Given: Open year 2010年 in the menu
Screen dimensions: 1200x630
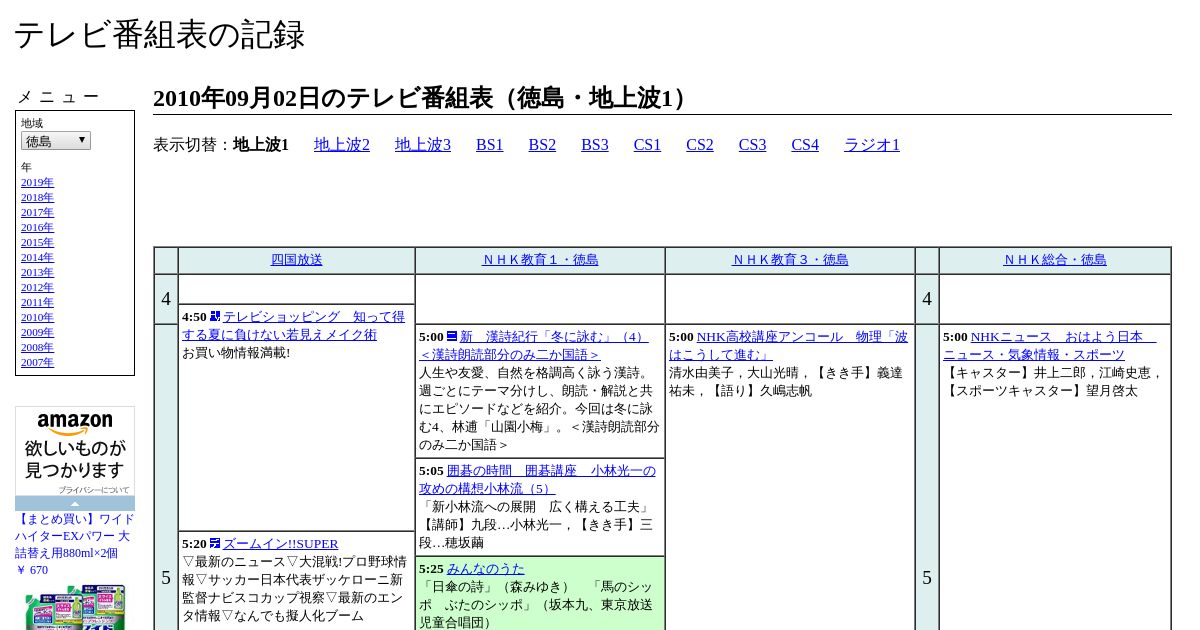Looking at the screenshot, I should [x=37, y=317].
